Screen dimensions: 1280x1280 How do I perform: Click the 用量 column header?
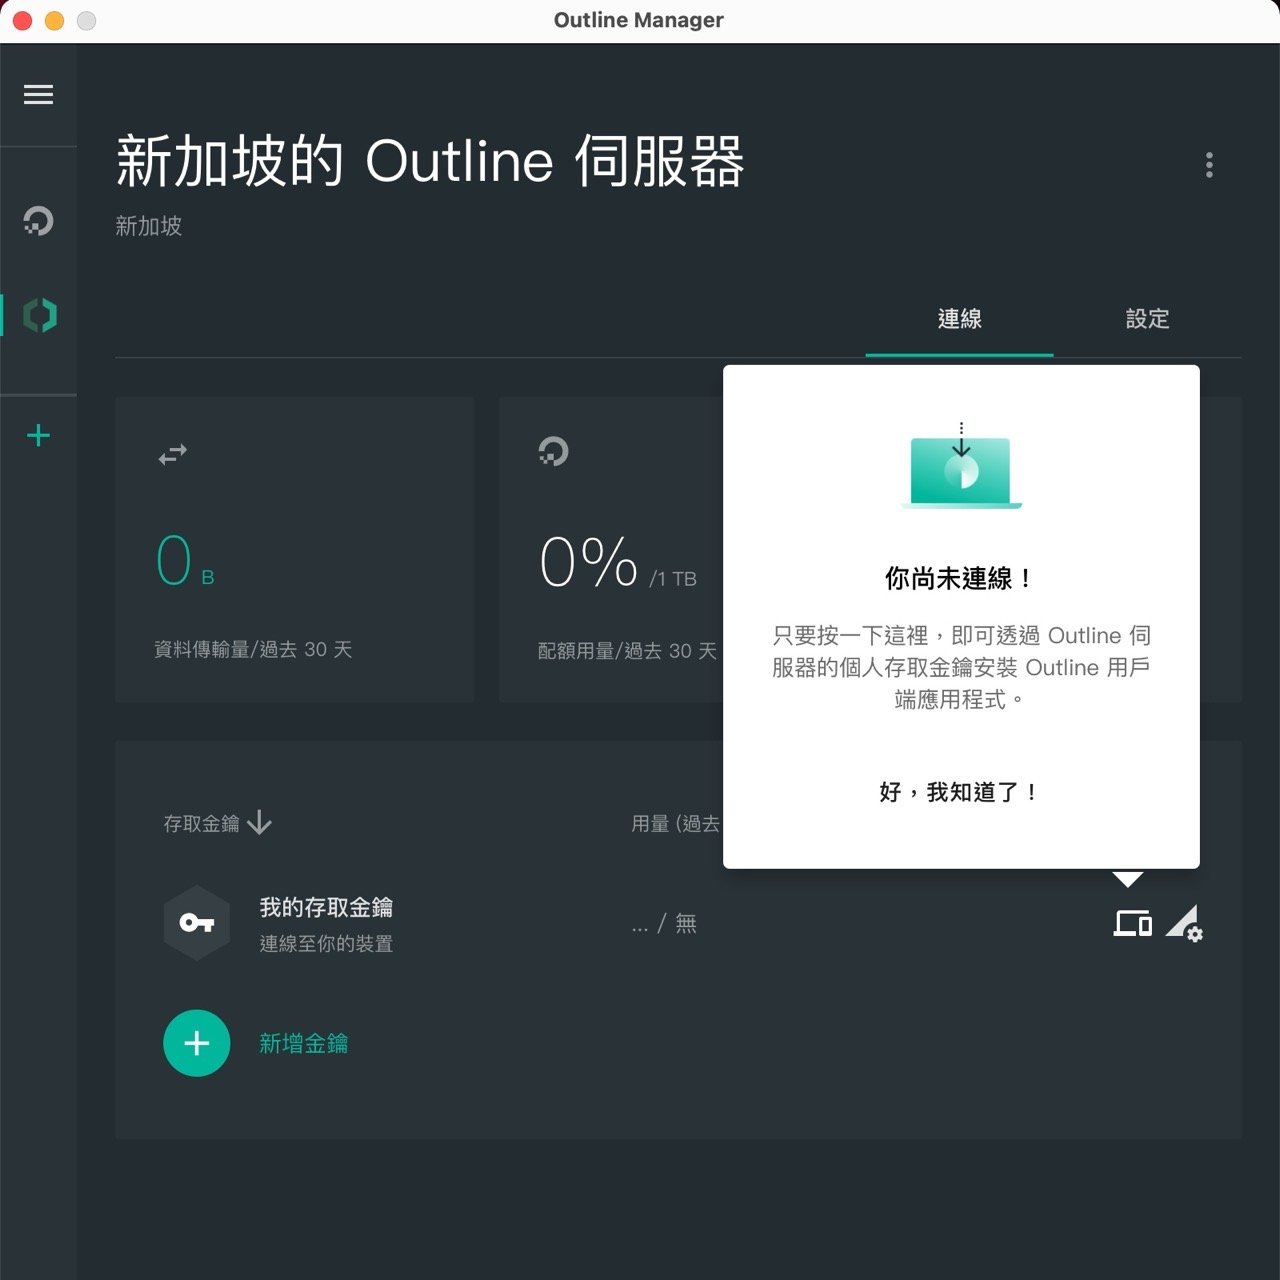point(676,823)
